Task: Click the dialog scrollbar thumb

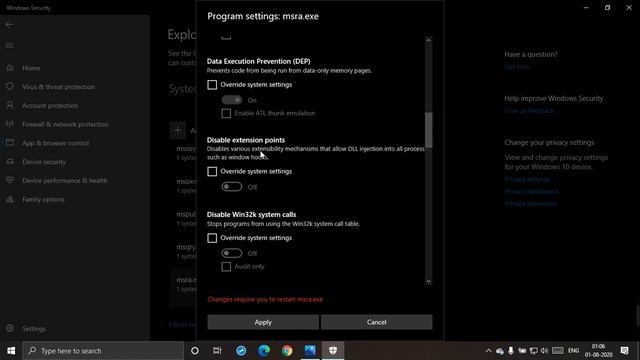Action: (x=428, y=130)
